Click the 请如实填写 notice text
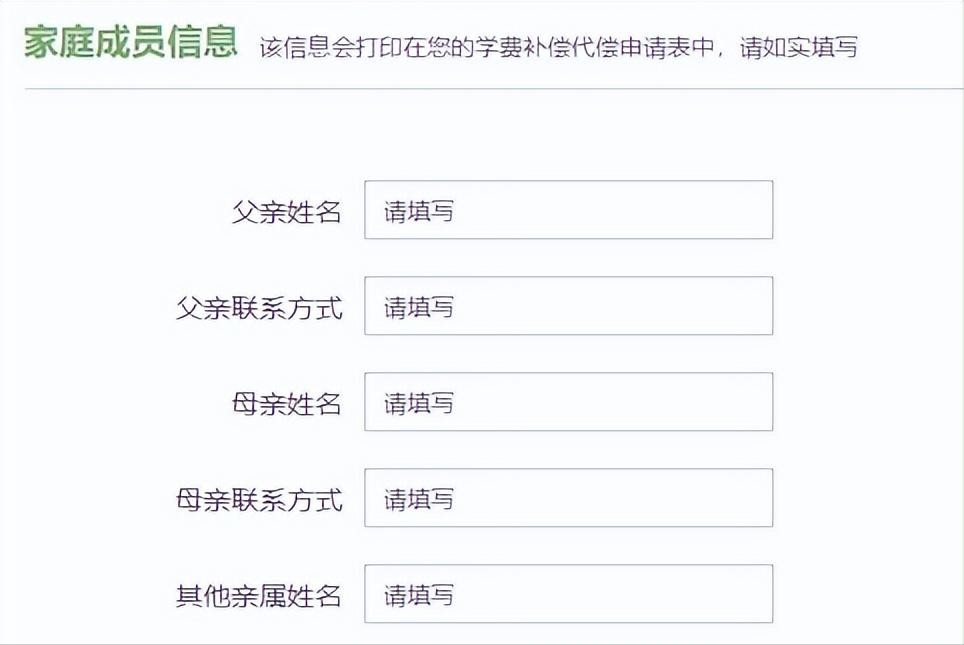964x645 pixels. point(798,47)
